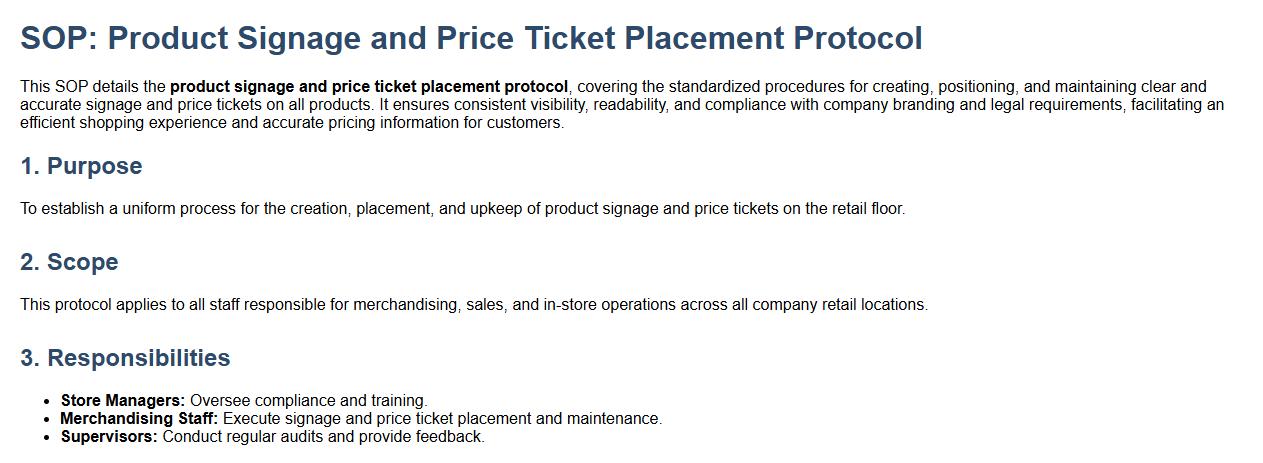This screenshot has height=463, width=1263.
Task: Click the bold "Store Managers:" label
Action: point(123,401)
